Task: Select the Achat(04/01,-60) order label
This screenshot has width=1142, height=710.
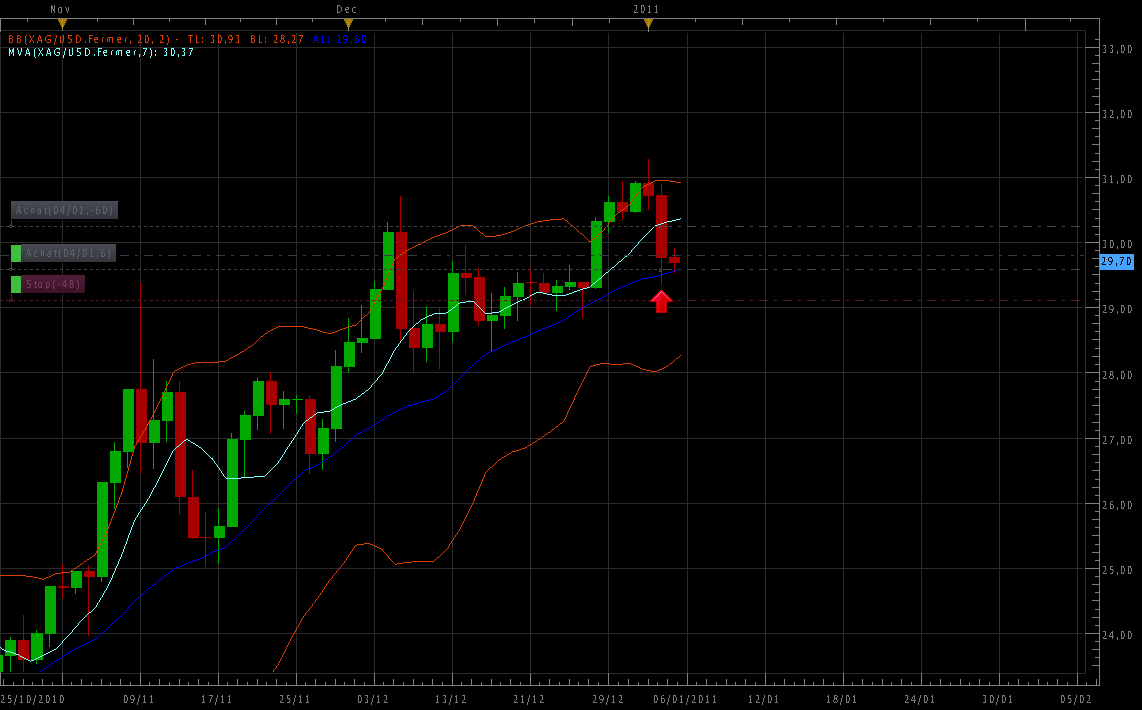Action: click(x=64, y=210)
